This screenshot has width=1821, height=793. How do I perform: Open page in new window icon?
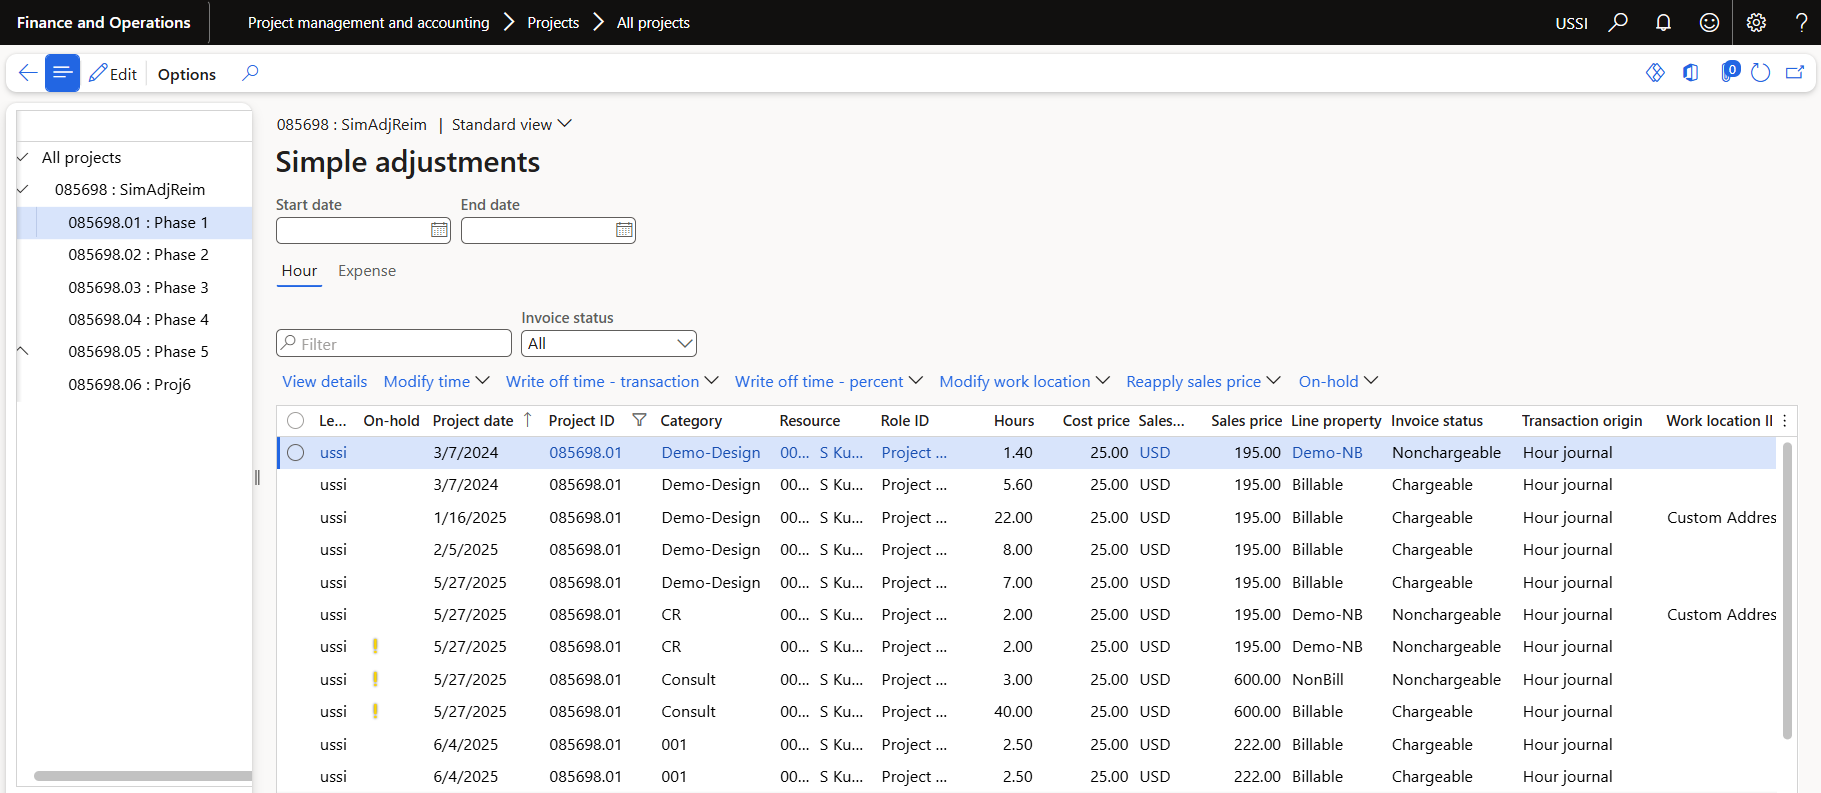(x=1795, y=73)
